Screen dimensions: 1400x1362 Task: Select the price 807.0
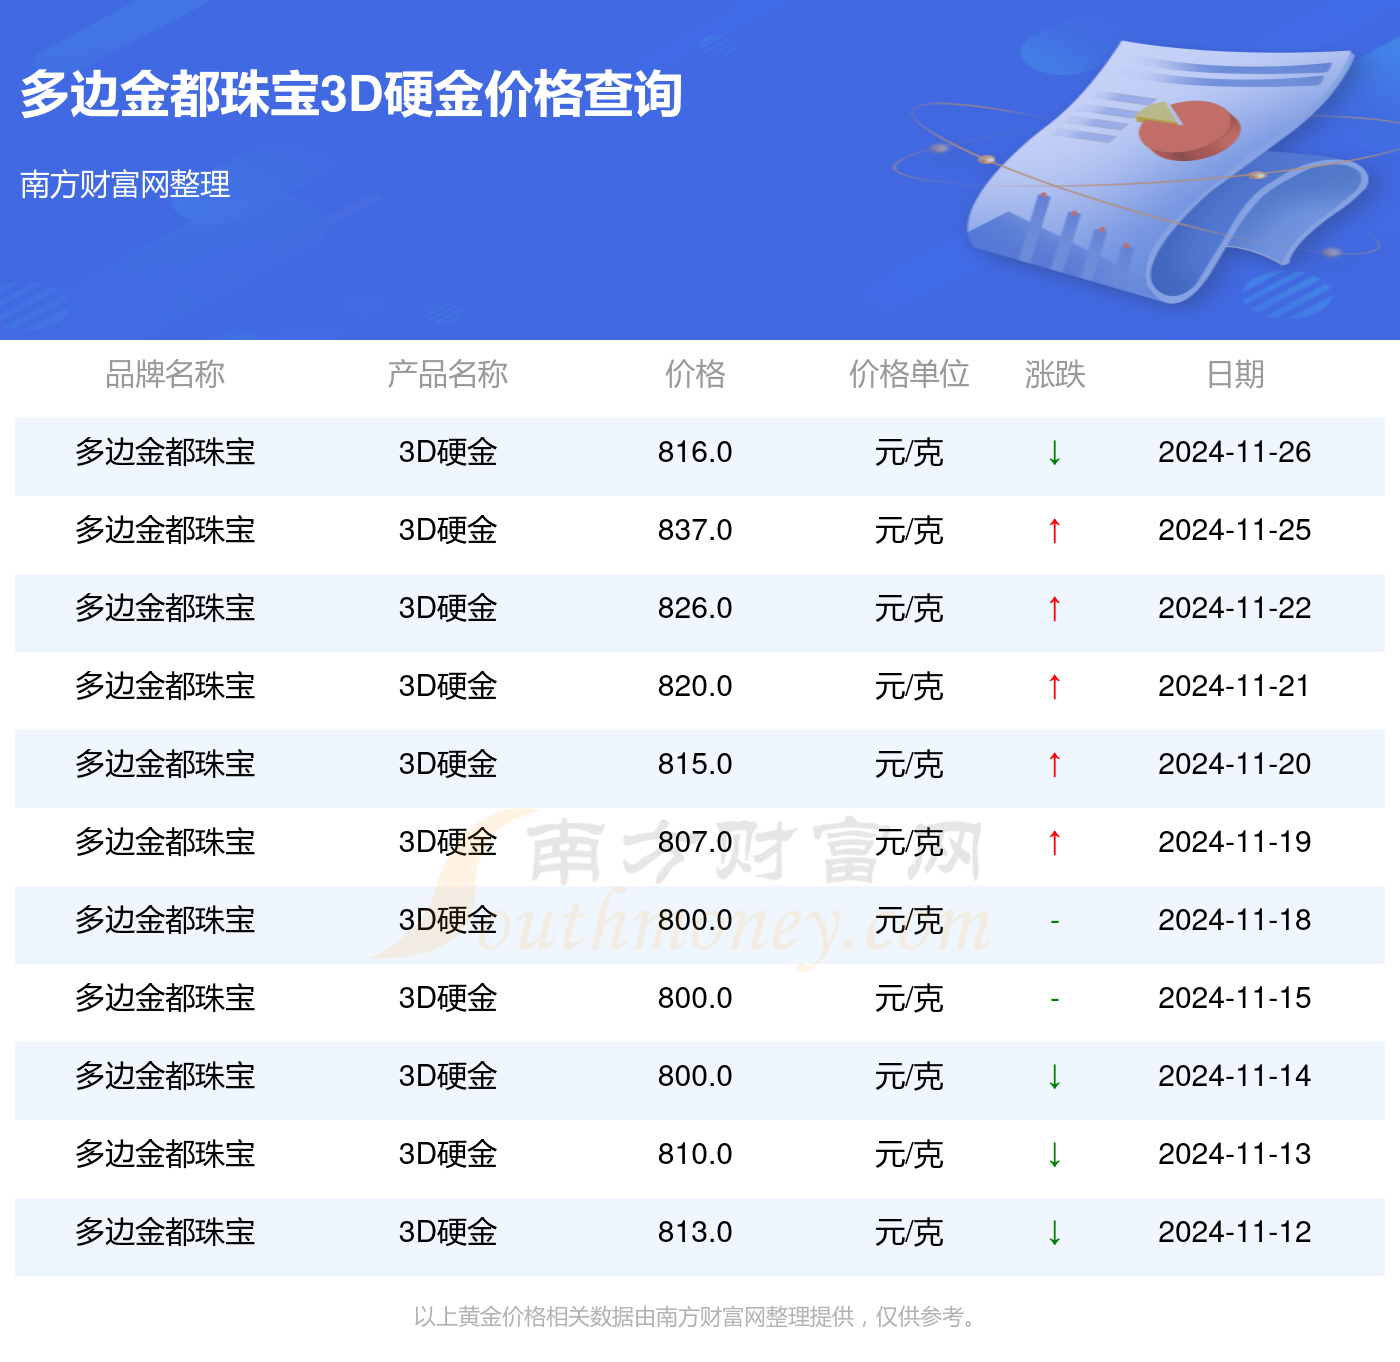tap(695, 842)
